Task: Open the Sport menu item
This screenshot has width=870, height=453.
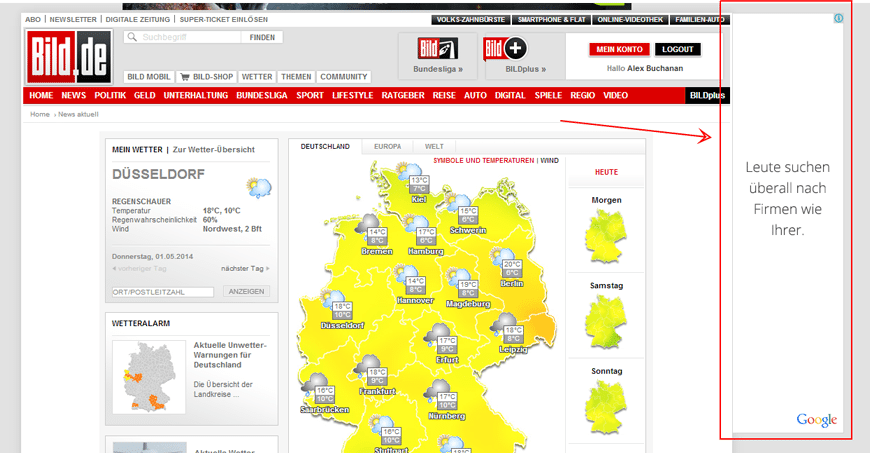Action: [x=310, y=95]
